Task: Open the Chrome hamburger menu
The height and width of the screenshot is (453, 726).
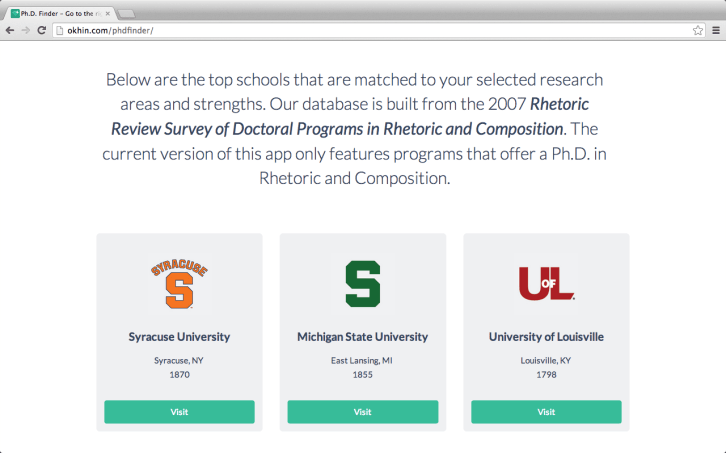Action: pyautogui.click(x=715, y=31)
